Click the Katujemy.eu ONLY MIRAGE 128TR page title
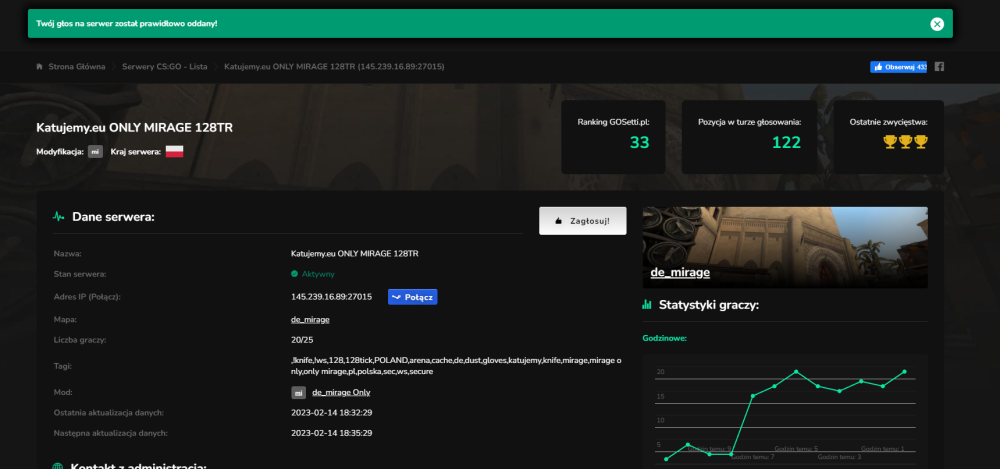 pyautogui.click(x=135, y=128)
